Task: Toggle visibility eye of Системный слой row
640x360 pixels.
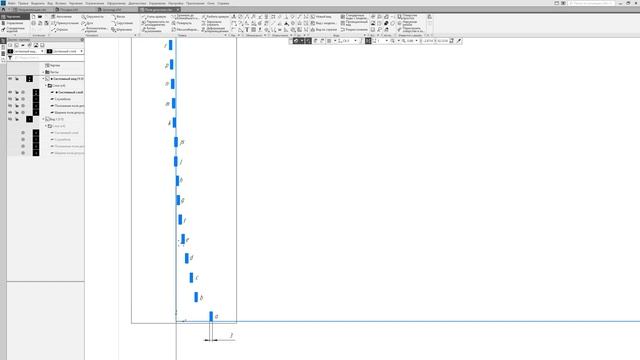Action: 10,92
